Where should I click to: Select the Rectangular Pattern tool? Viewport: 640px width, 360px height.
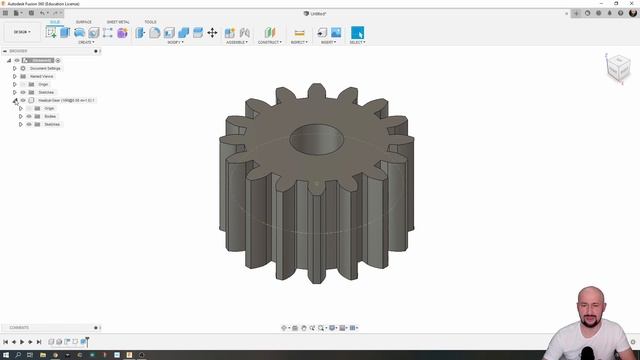pyautogui.click(x=108, y=33)
